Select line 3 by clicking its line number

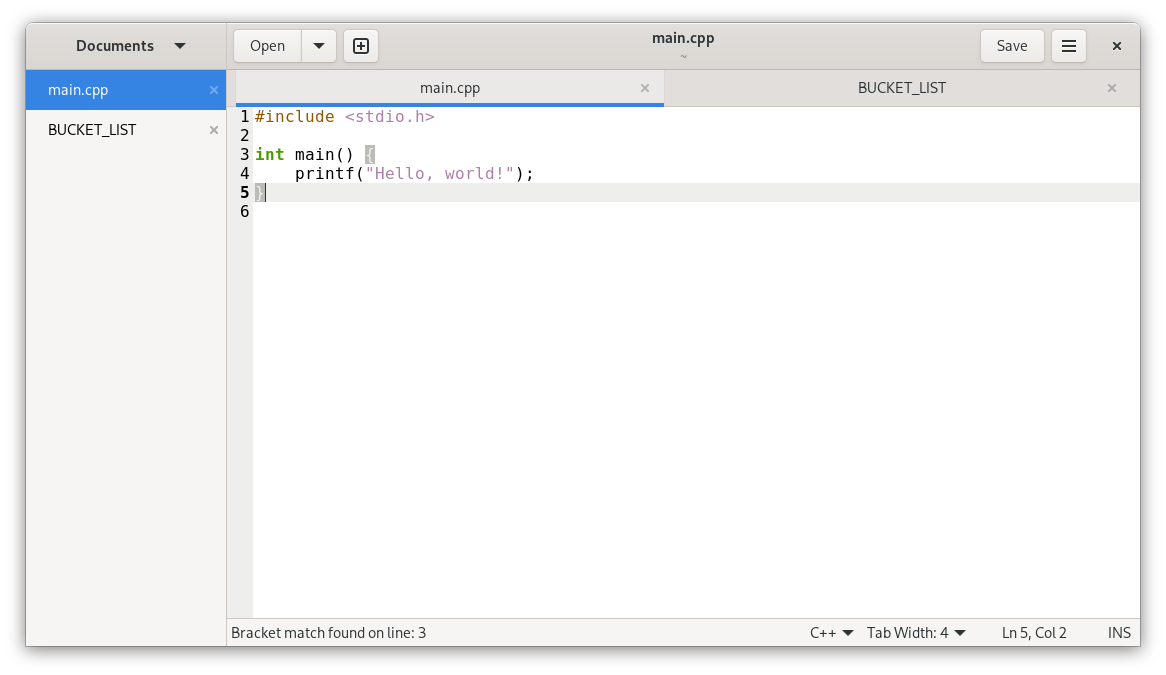pos(243,154)
